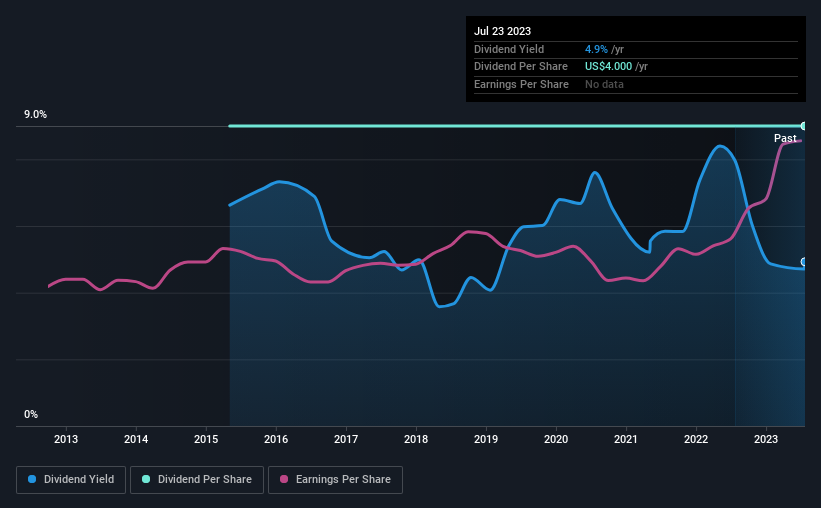Screen dimensions: 821x508
Task: Click the Dividend Per Share endpoint marker
Action: point(804,126)
